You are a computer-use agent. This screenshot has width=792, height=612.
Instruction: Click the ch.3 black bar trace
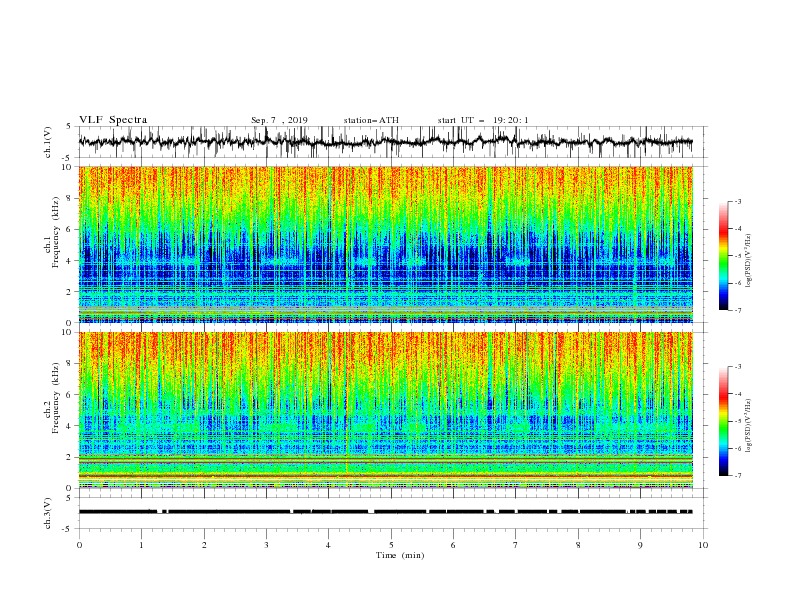pyautogui.click(x=385, y=512)
